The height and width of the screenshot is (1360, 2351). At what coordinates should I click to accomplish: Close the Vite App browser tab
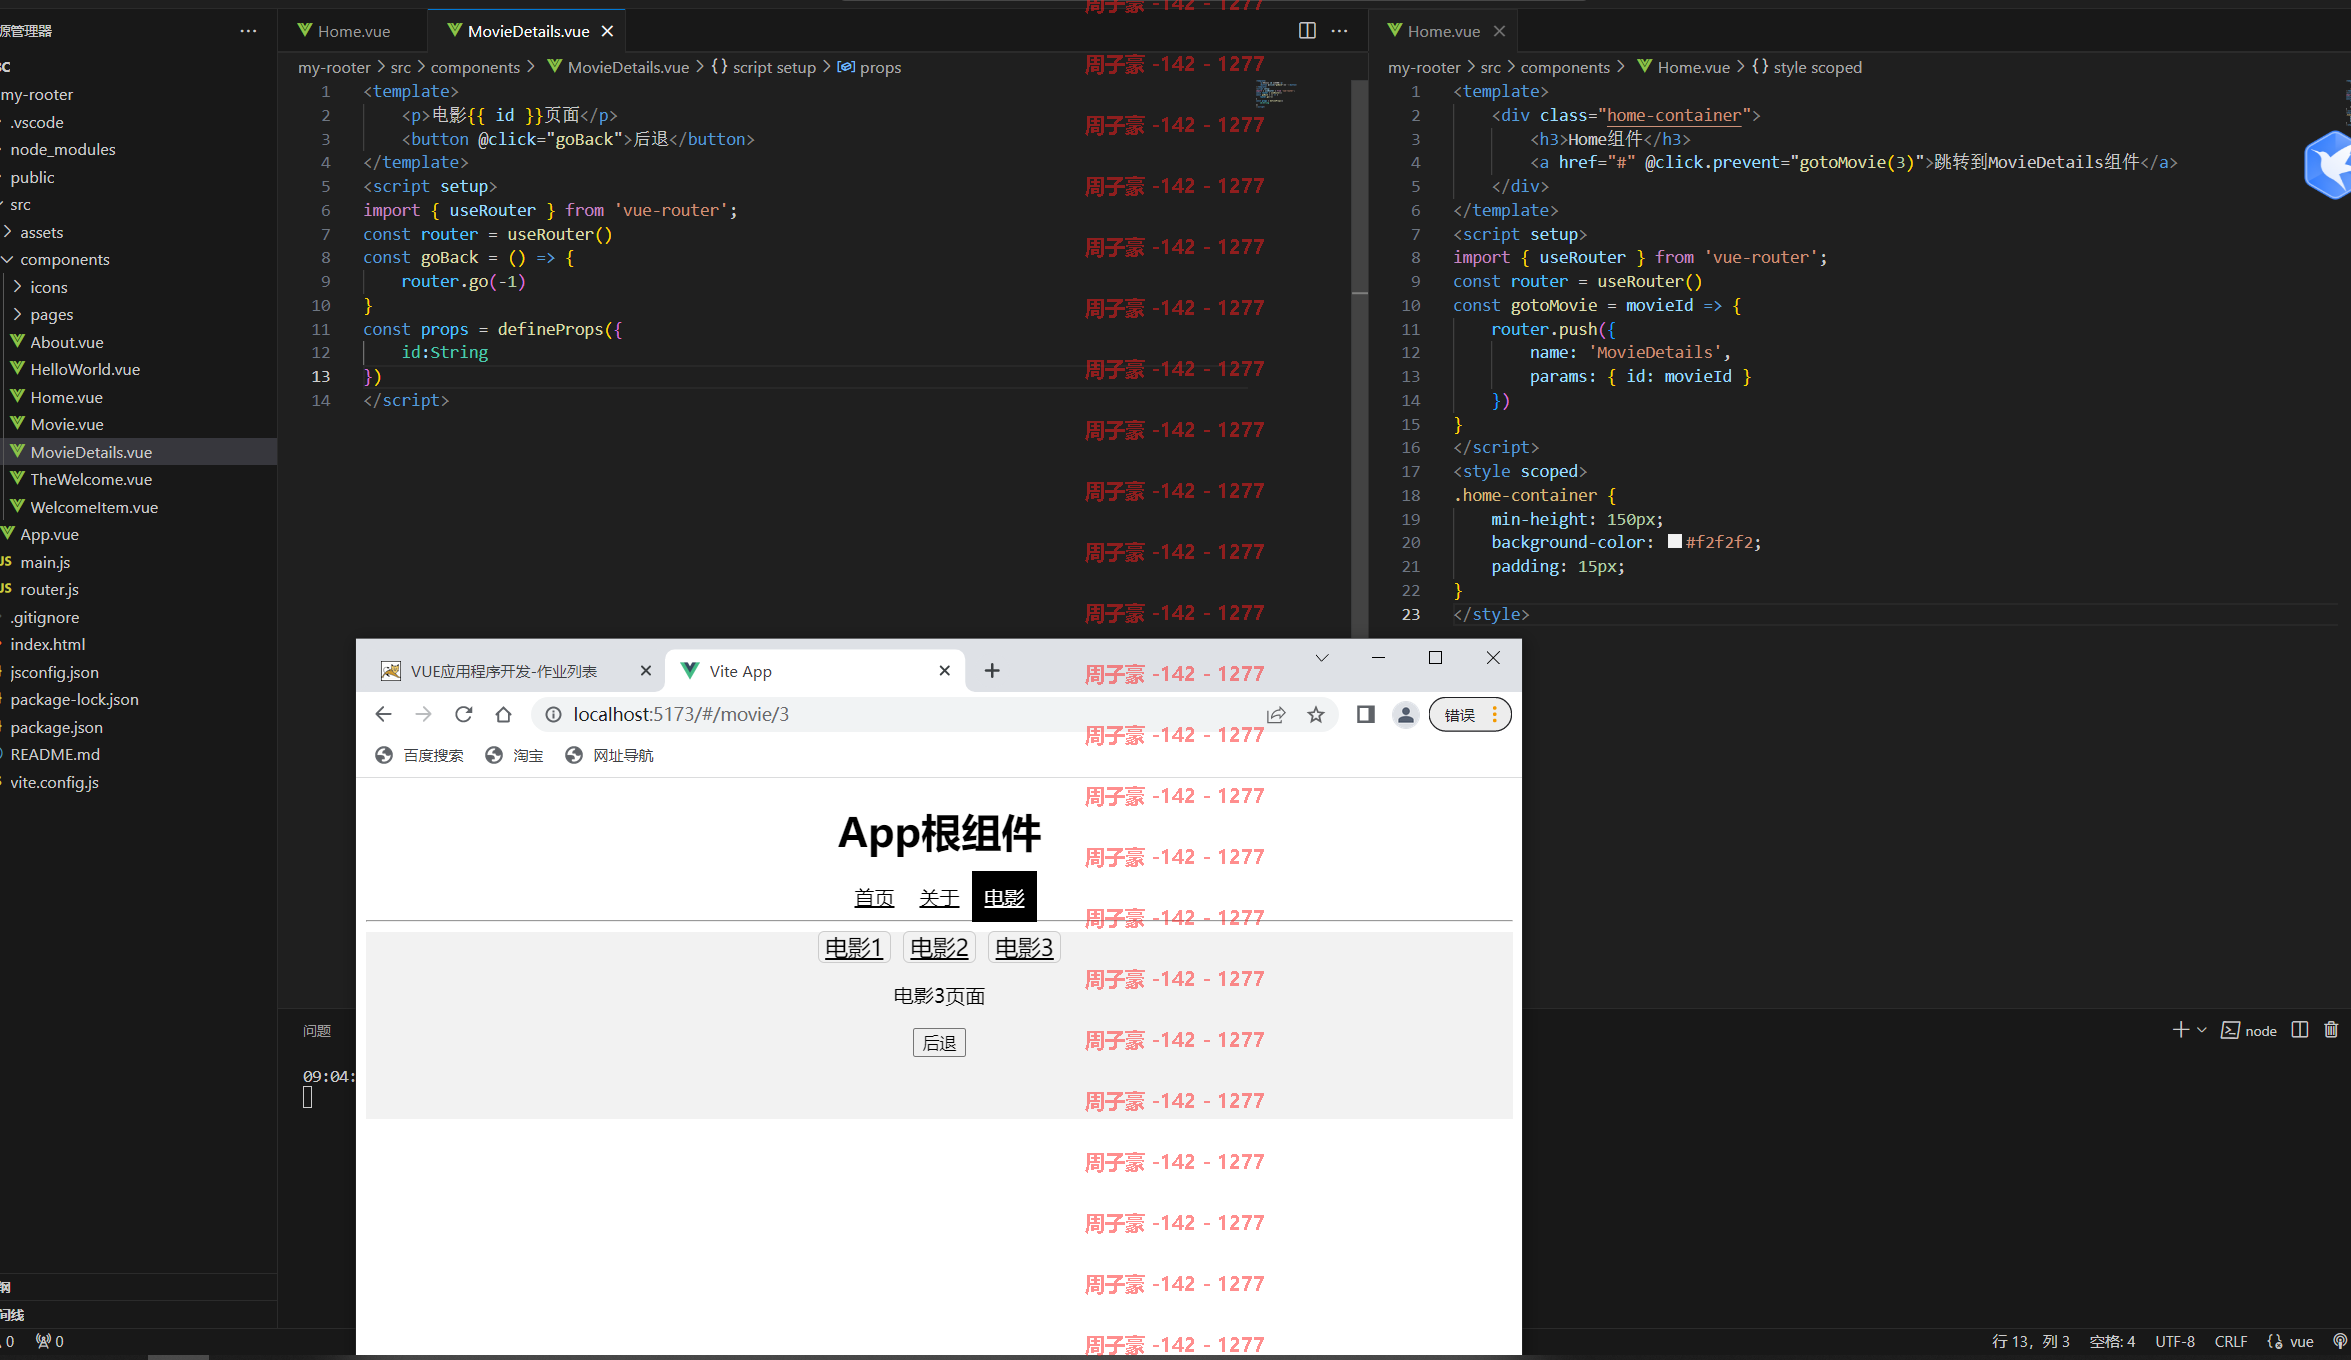click(x=945, y=671)
